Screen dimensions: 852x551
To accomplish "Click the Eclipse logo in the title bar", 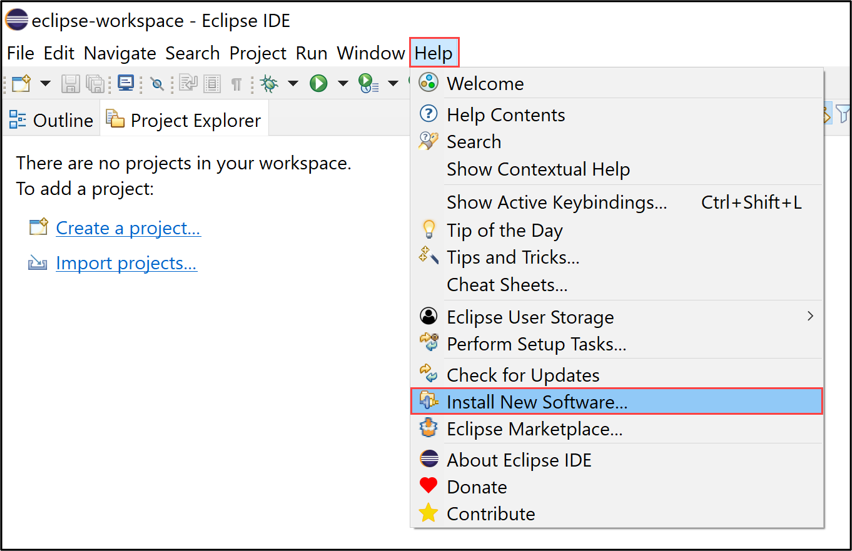I will pyautogui.click(x=16, y=20).
